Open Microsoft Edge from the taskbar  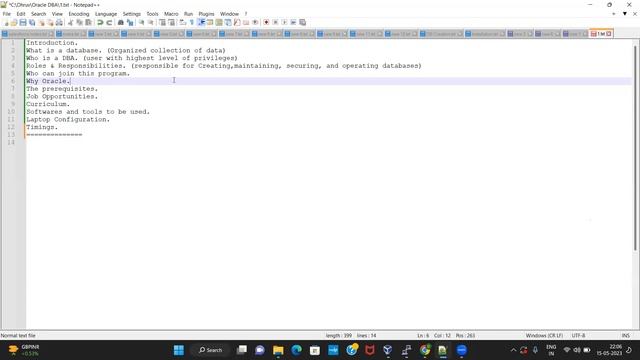point(296,350)
